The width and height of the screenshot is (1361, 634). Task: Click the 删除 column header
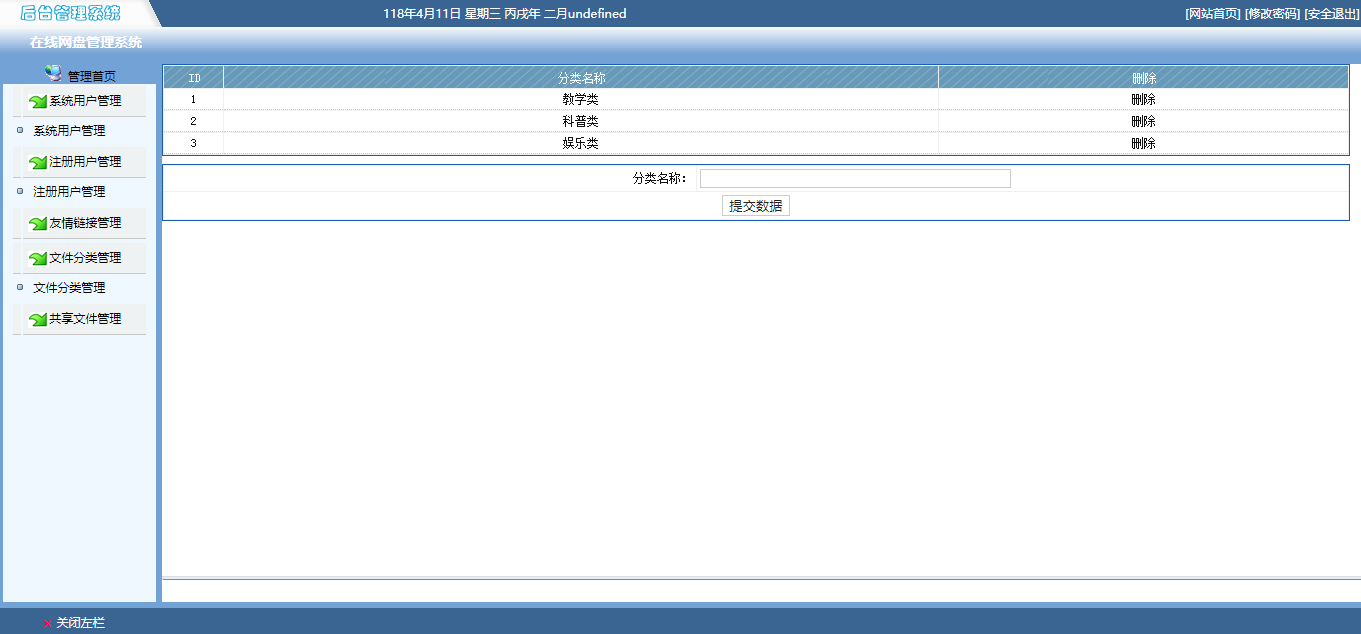(1144, 78)
